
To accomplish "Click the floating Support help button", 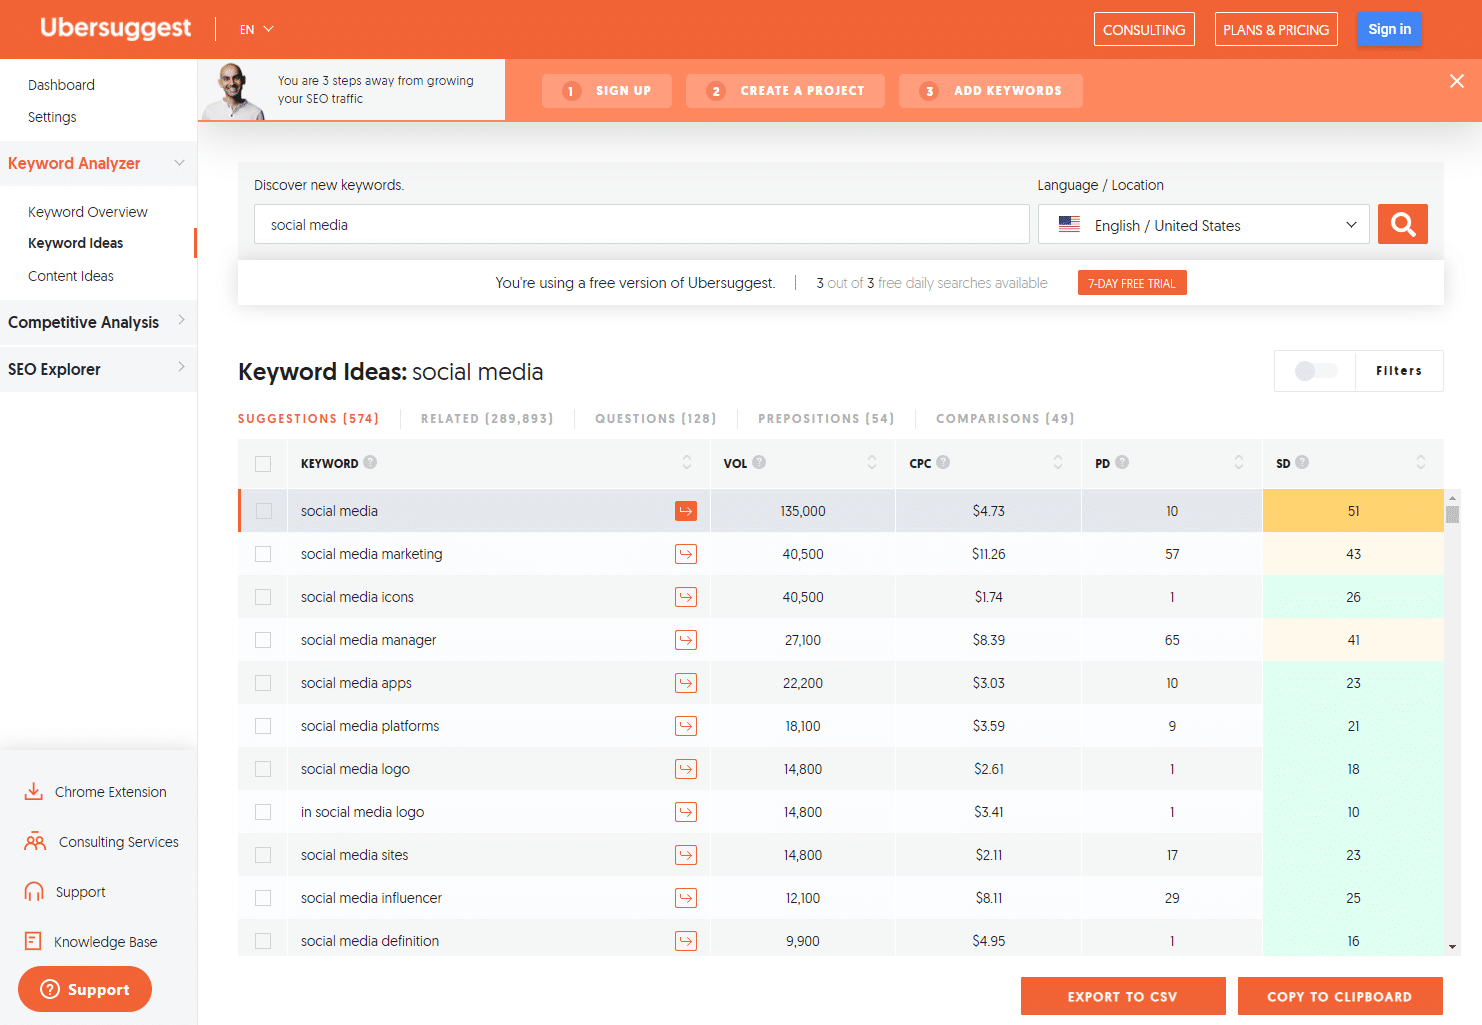I will click(85, 989).
